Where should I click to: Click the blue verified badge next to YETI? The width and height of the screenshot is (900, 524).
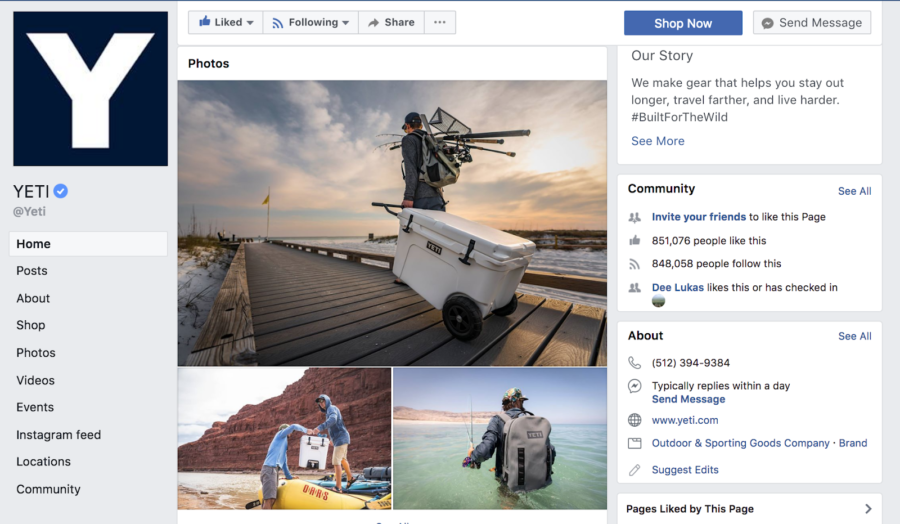[x=60, y=191]
